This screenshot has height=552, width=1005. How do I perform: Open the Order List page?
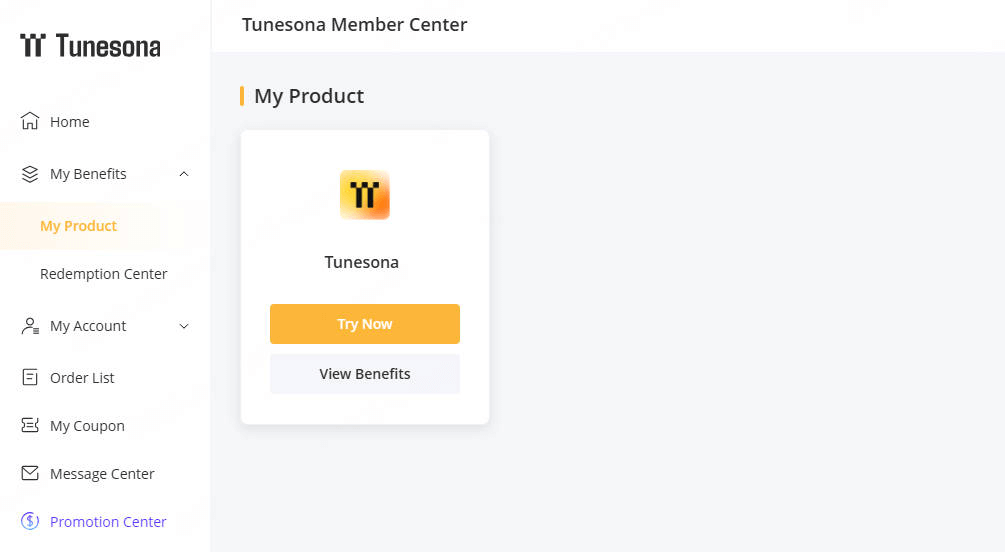pos(82,378)
